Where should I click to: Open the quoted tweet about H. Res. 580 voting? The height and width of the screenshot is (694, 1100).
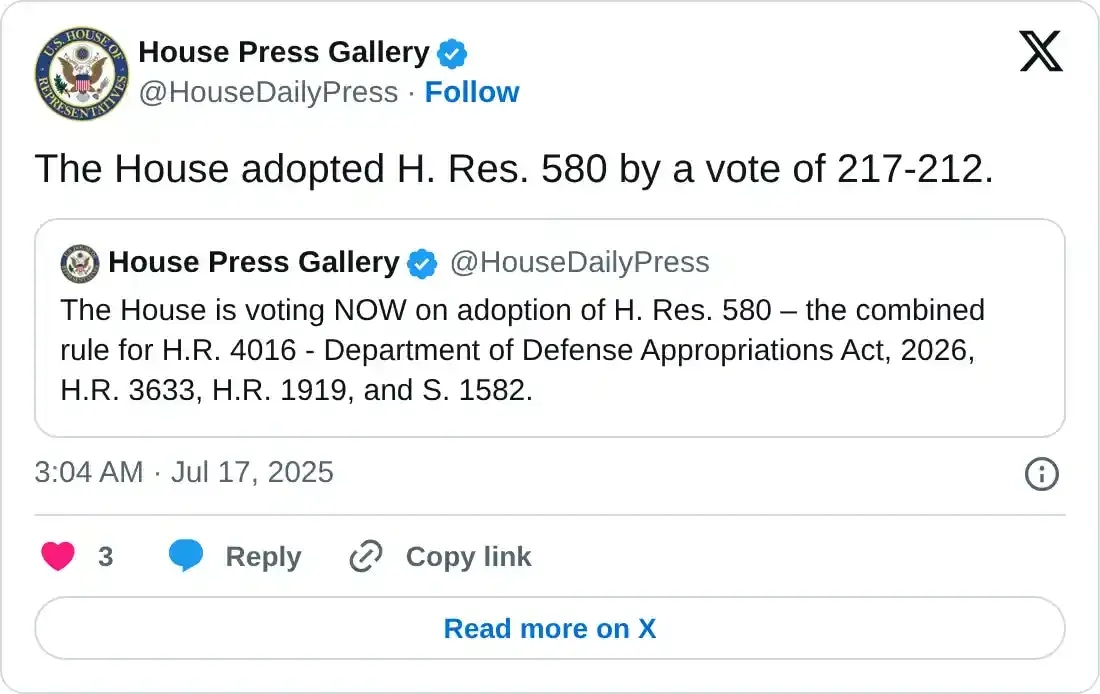(x=549, y=350)
